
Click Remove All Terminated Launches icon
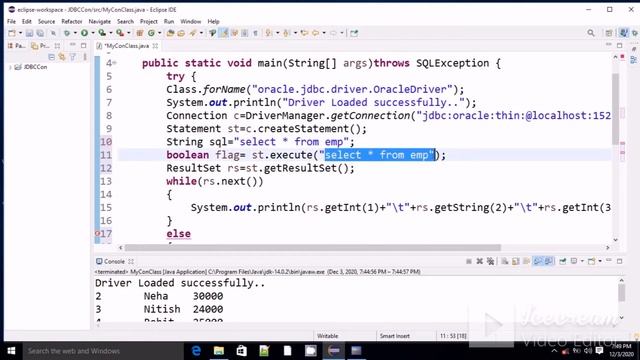(x=490, y=261)
